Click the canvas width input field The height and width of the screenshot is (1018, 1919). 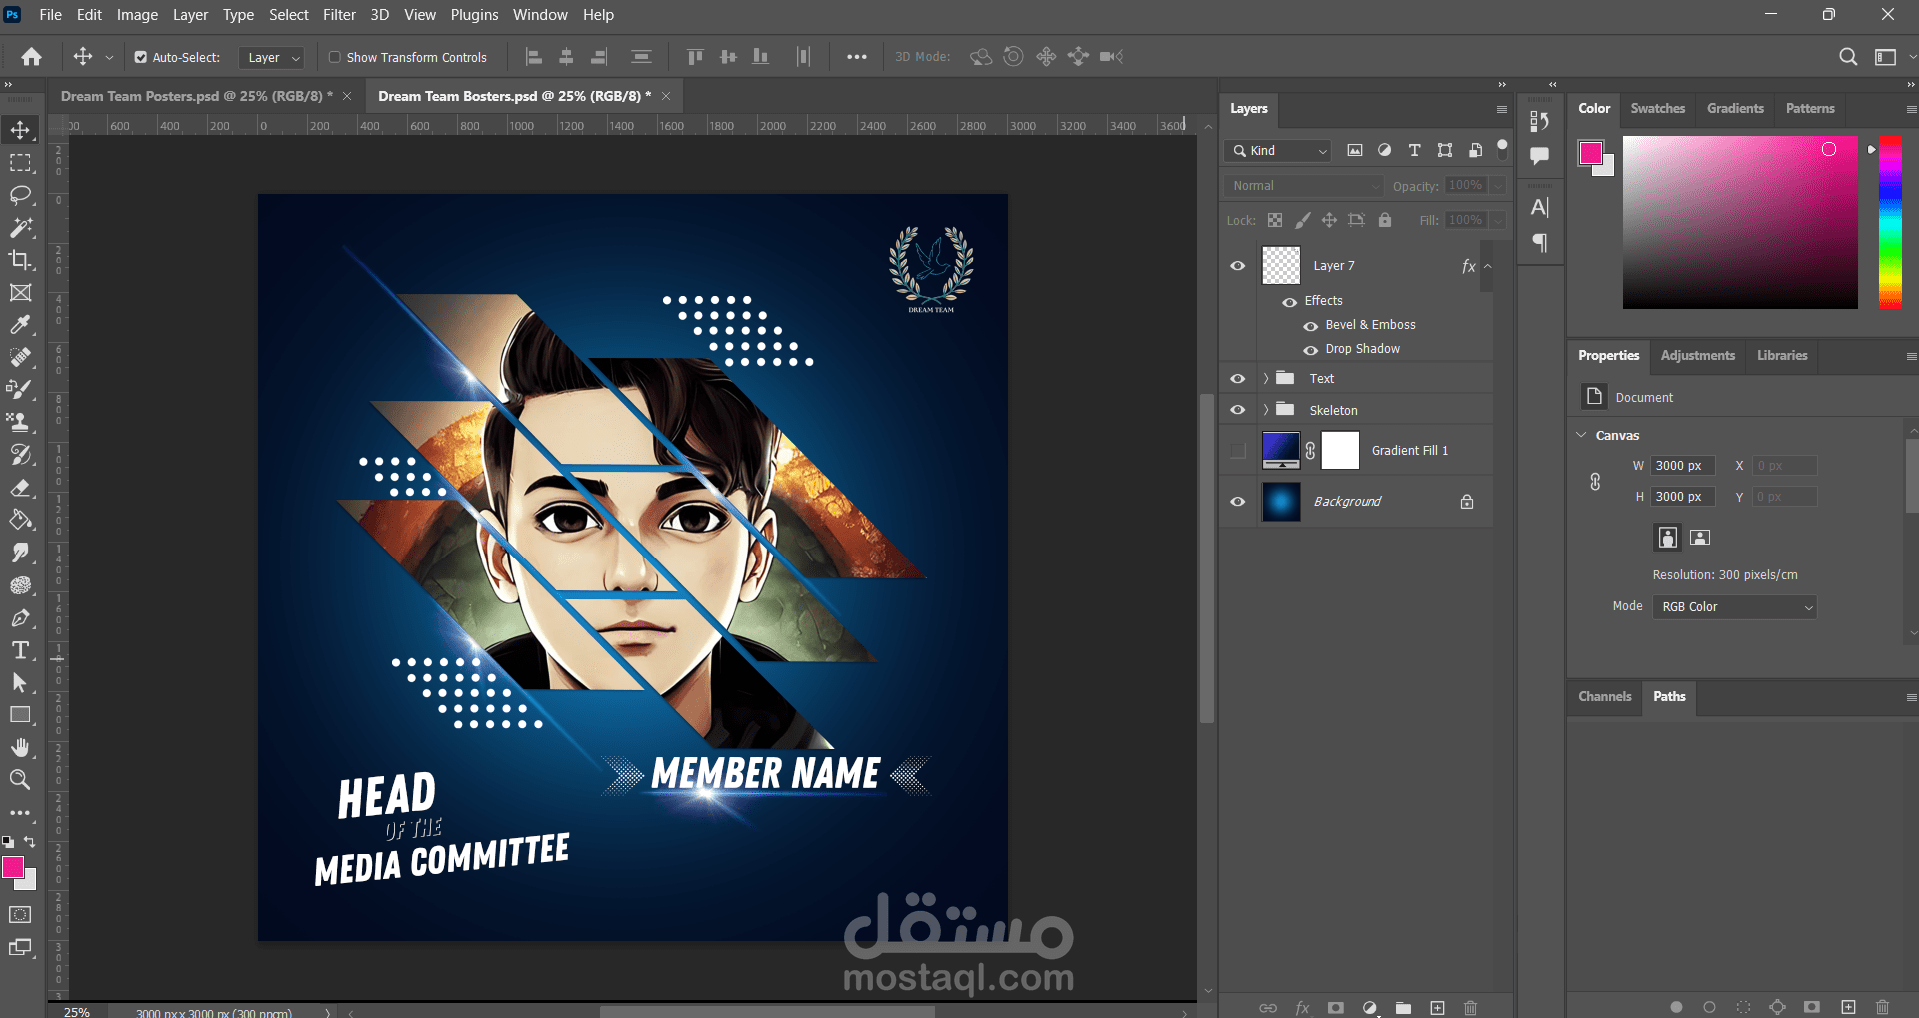tap(1683, 466)
